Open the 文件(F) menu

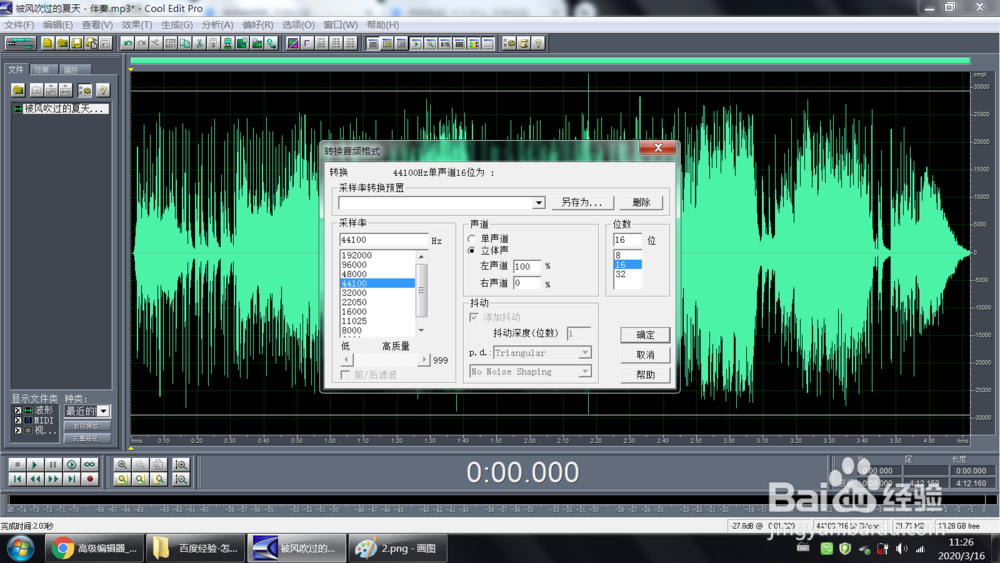[19, 25]
